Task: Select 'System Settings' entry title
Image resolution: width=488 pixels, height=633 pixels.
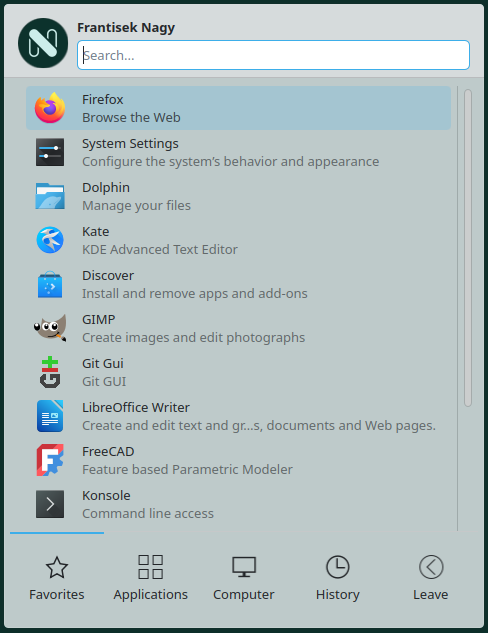Action: pos(130,144)
